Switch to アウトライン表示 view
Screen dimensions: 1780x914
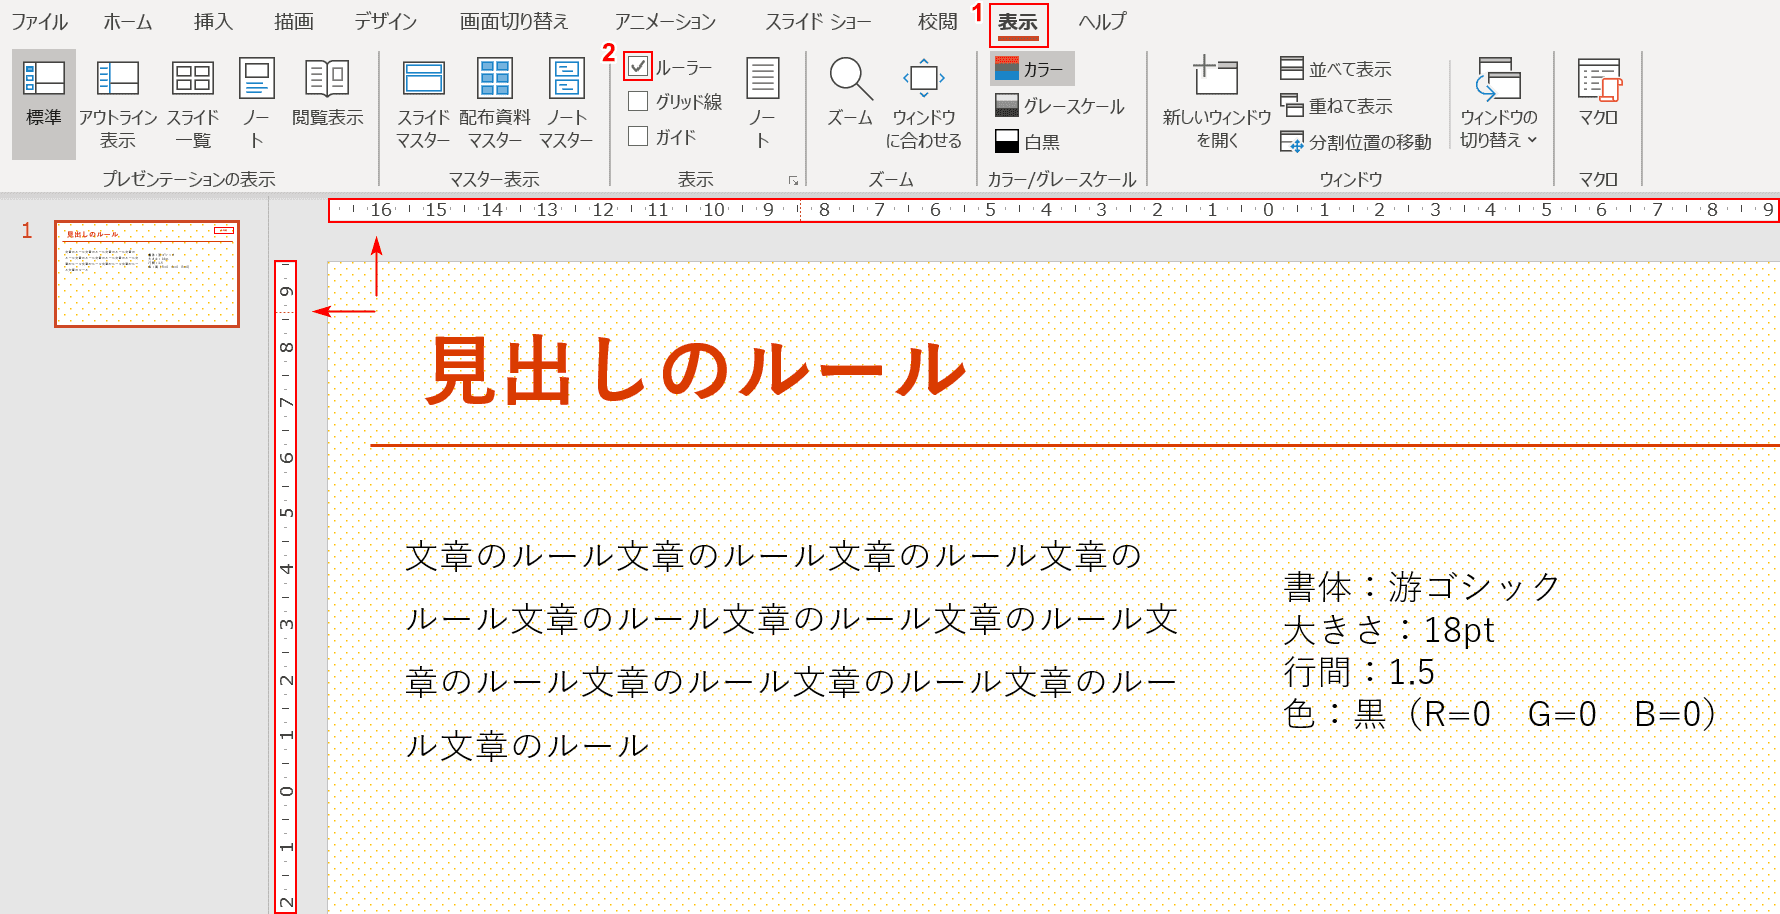pyautogui.click(x=118, y=104)
